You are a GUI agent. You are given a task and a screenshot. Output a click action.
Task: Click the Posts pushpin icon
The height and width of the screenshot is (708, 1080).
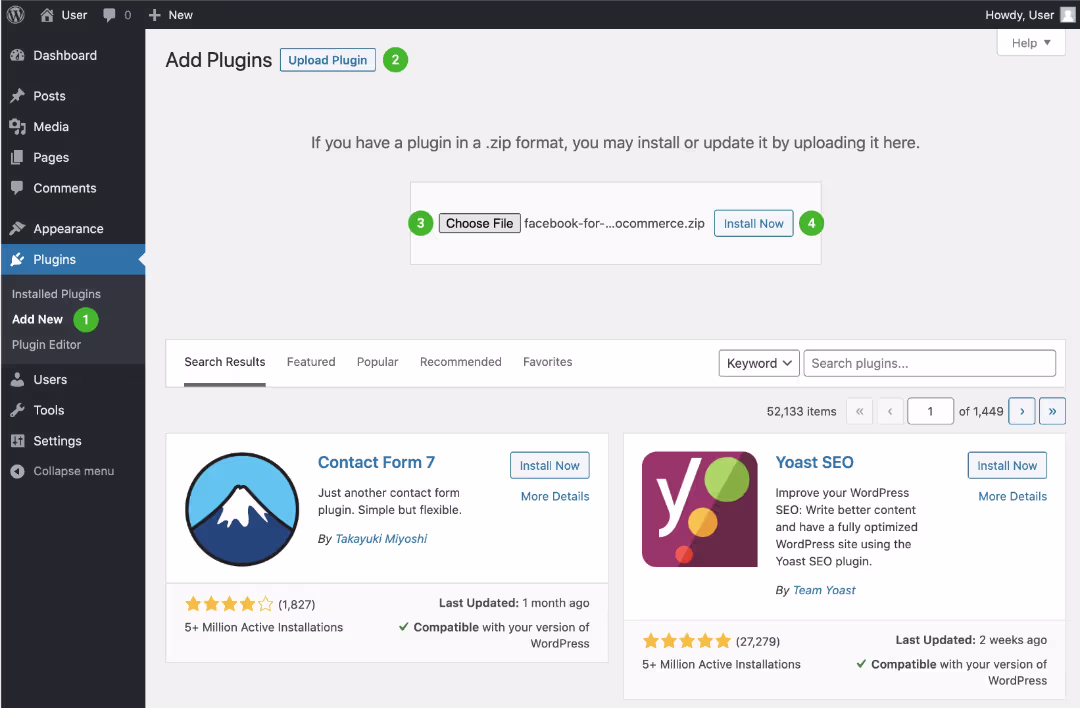[x=18, y=96]
